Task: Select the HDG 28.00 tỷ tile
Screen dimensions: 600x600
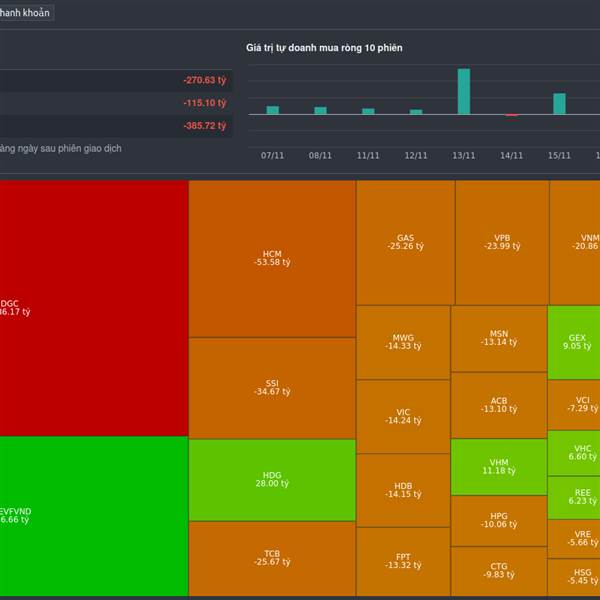Action: (x=272, y=480)
